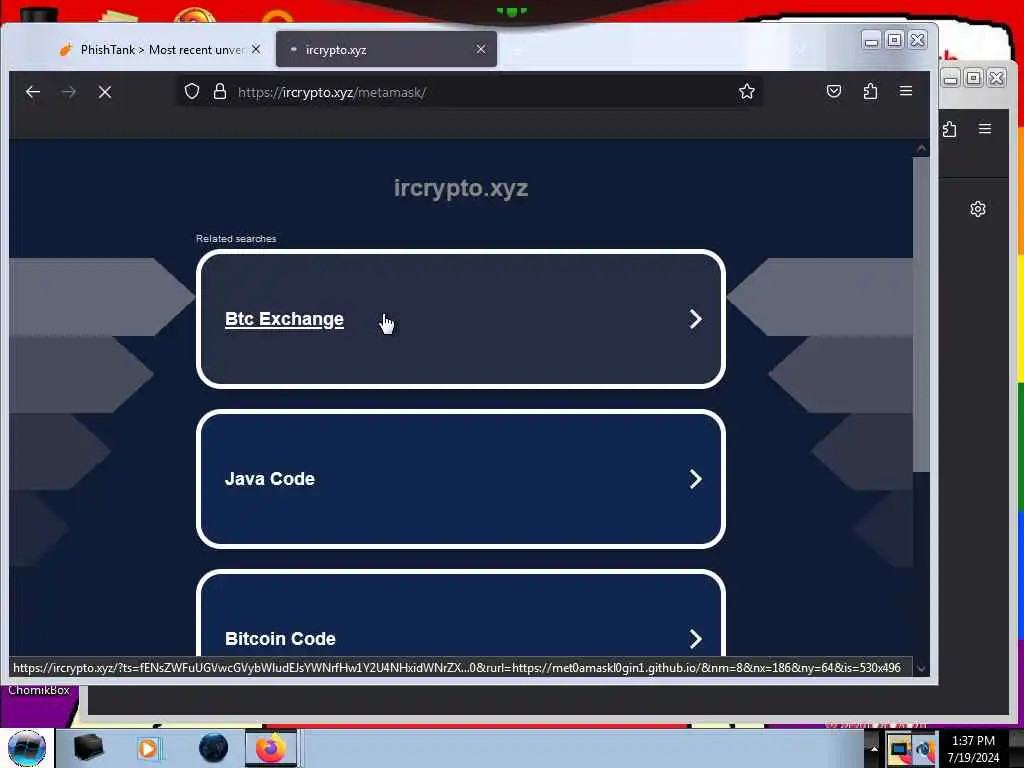
Task: Click the Btc Exchange chevron arrow
Action: pos(696,319)
